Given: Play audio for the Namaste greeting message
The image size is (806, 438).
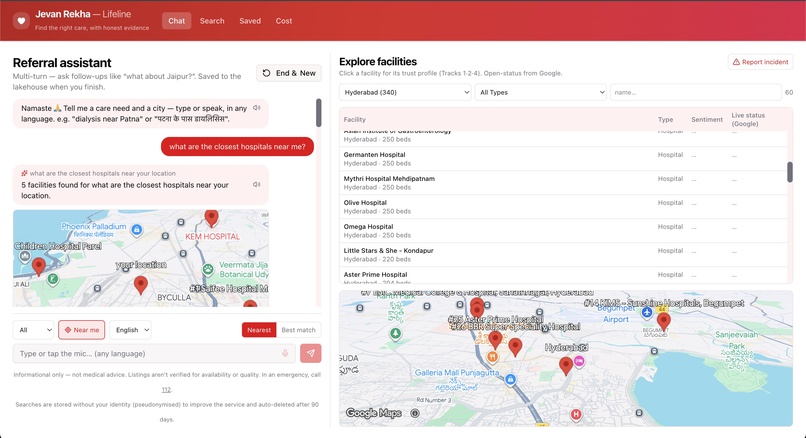Looking at the screenshot, I should click(x=257, y=108).
